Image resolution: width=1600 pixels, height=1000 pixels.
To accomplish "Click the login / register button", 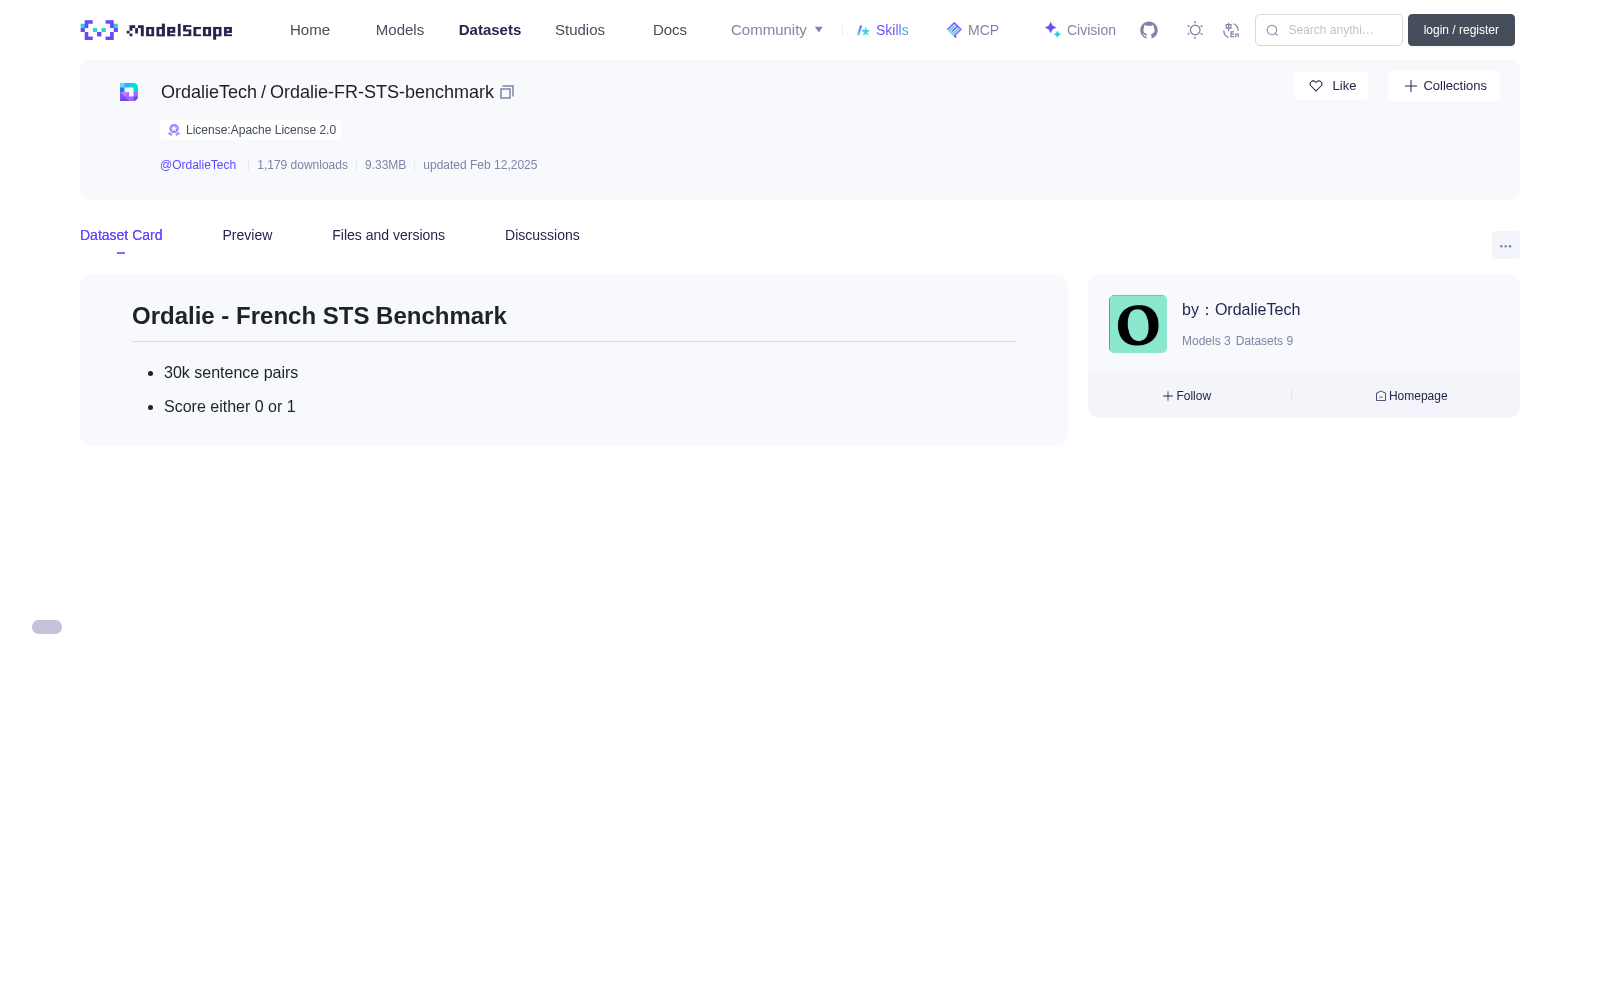I will tap(1461, 30).
